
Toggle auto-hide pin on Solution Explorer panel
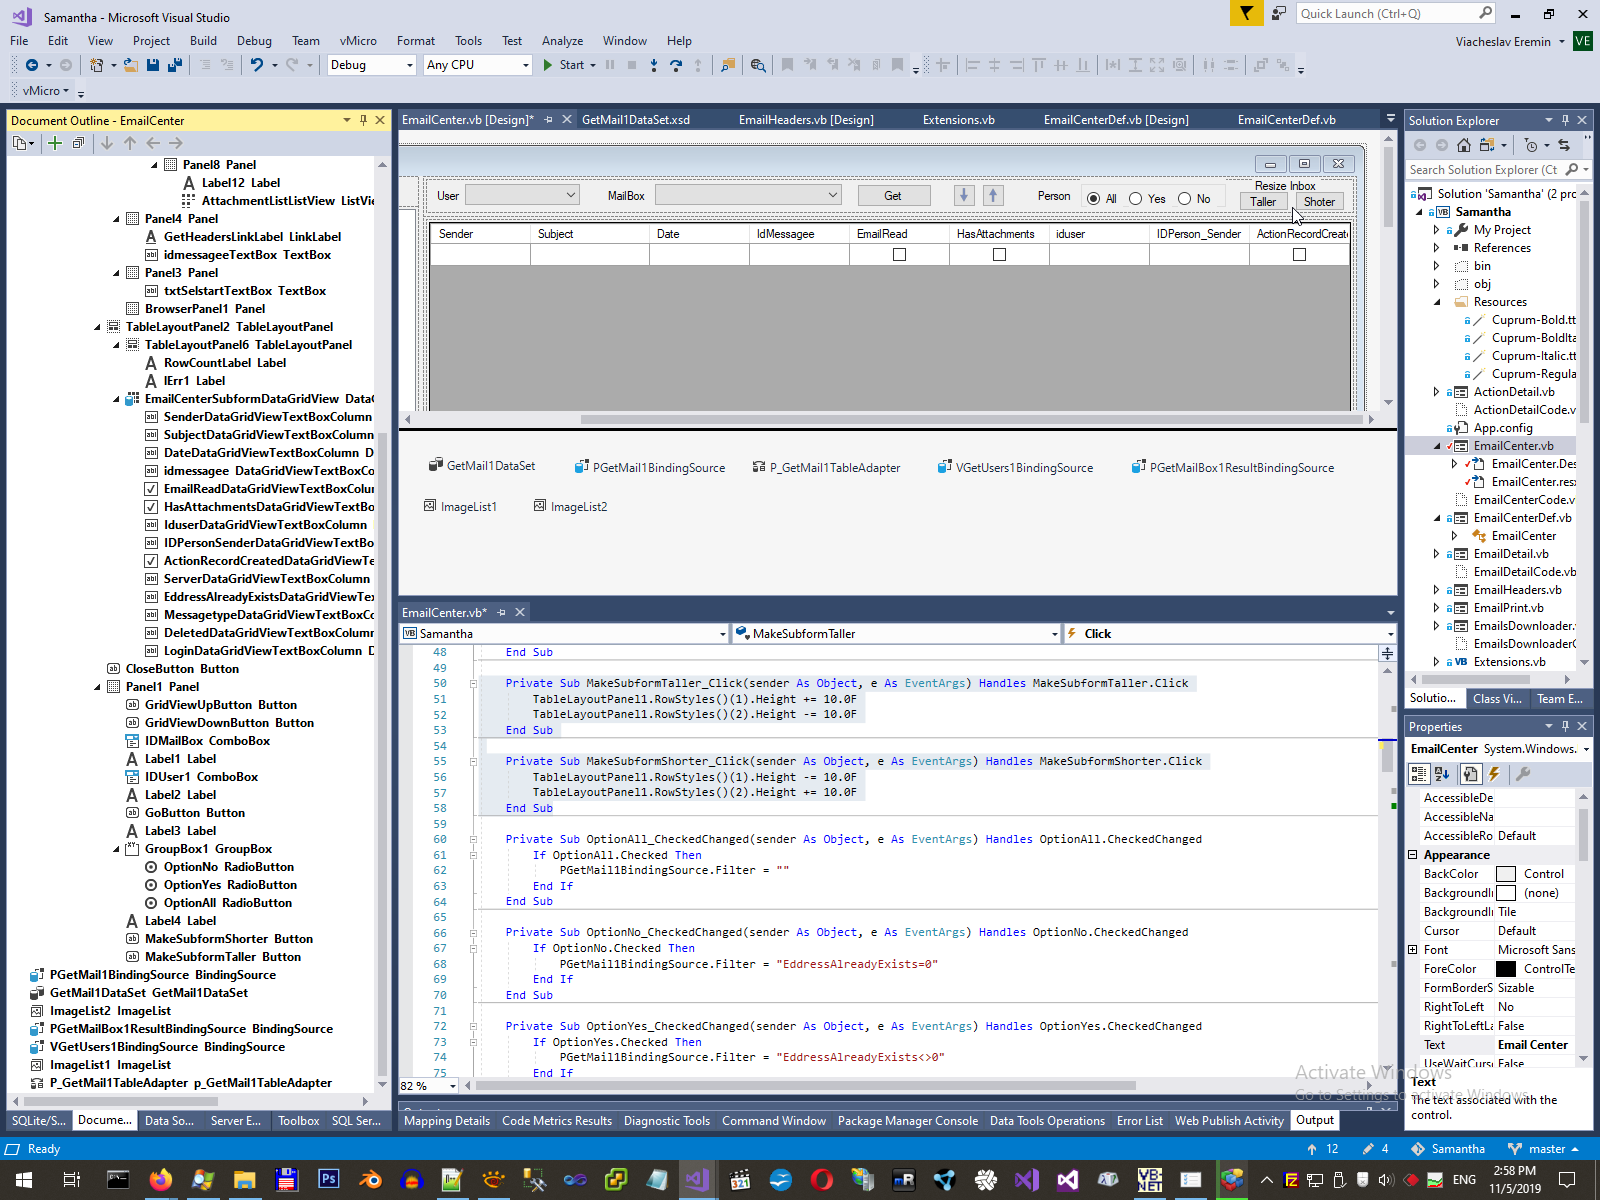(x=1565, y=120)
